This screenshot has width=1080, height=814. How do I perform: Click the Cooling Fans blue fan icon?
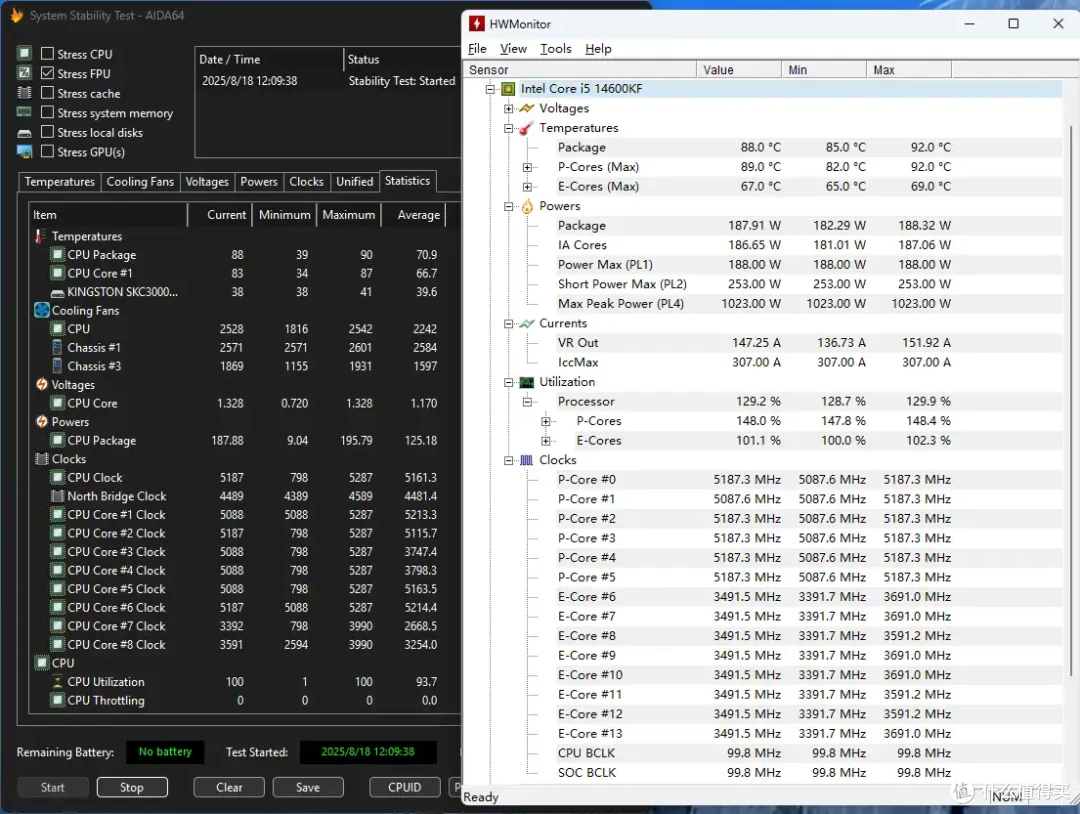click(42, 311)
